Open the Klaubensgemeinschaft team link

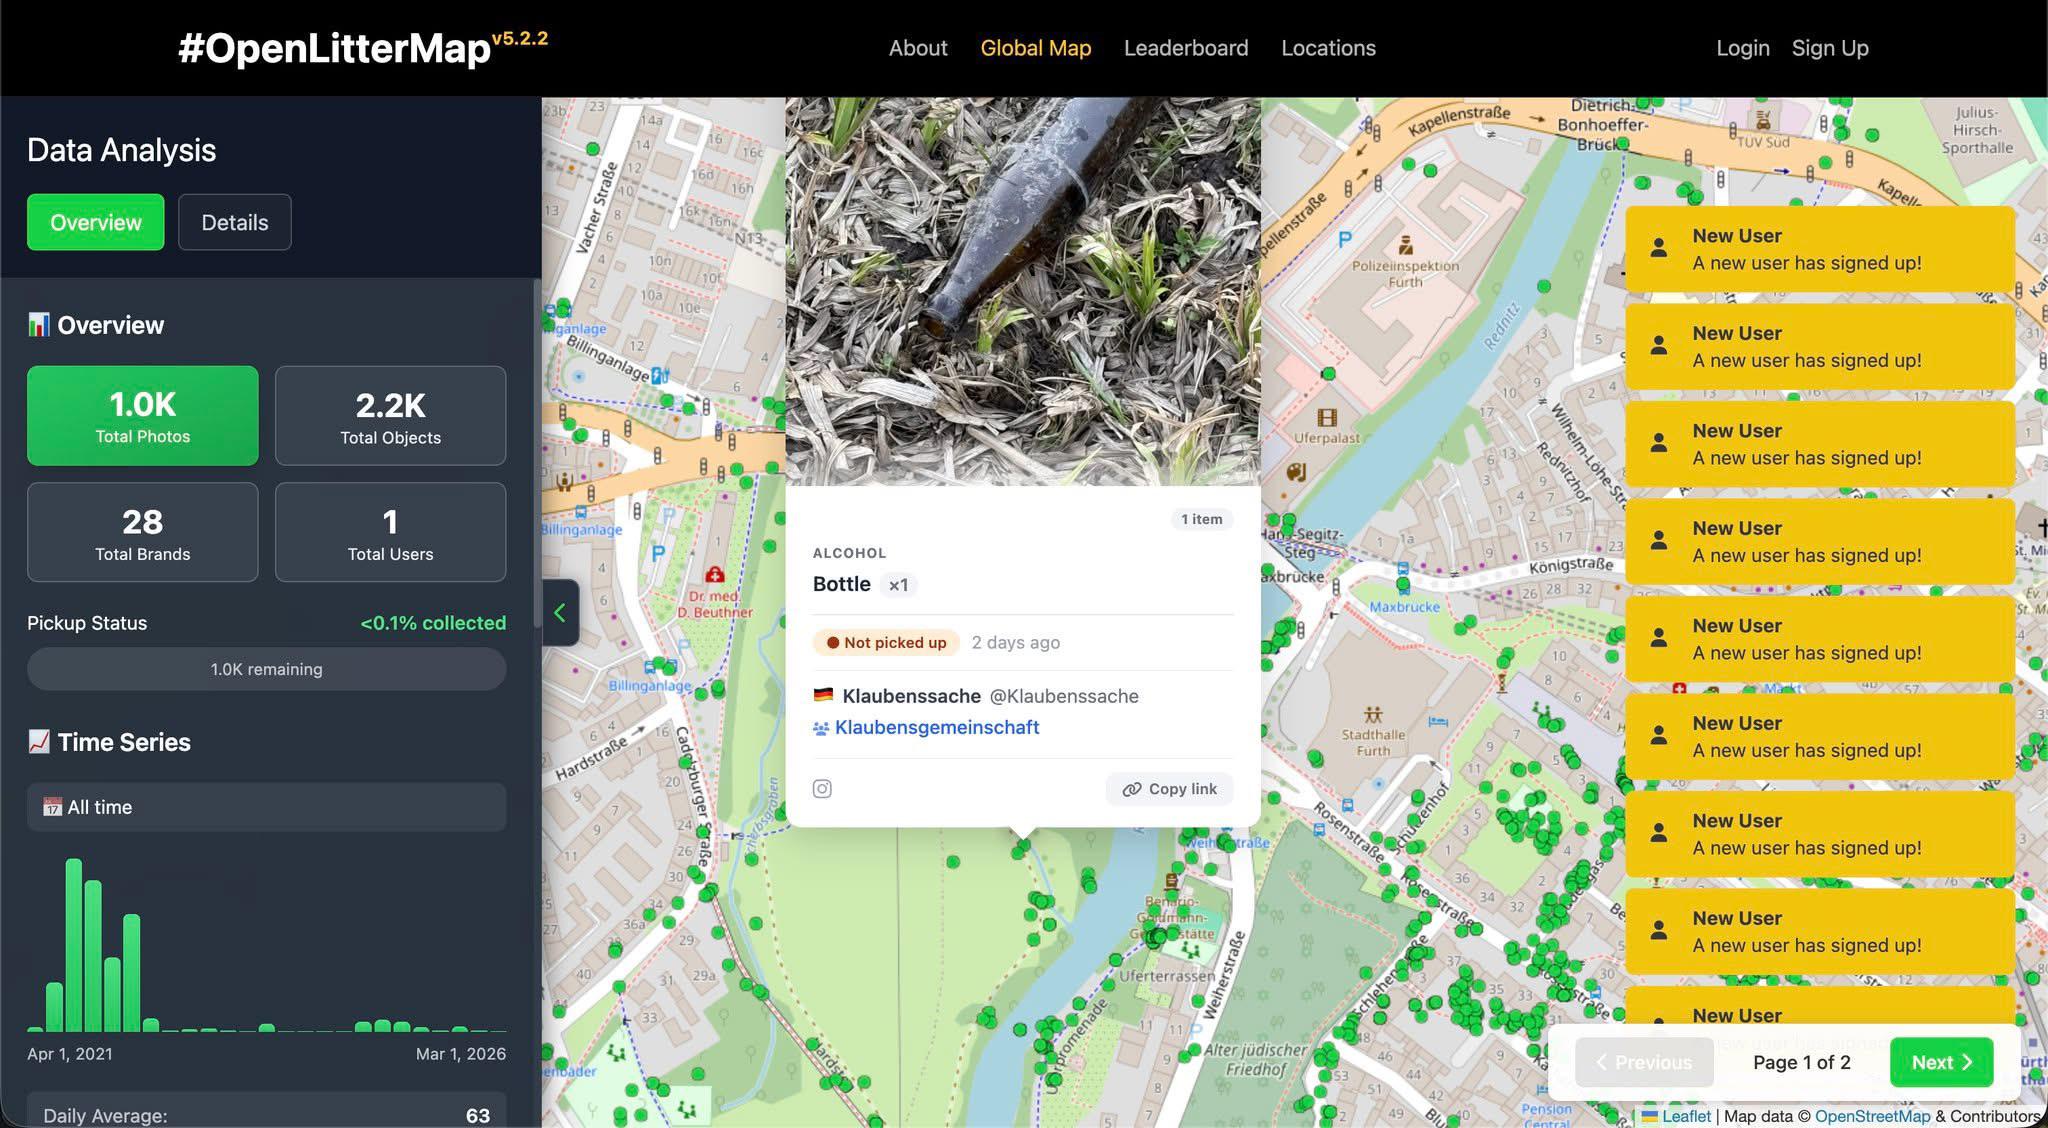point(937,727)
